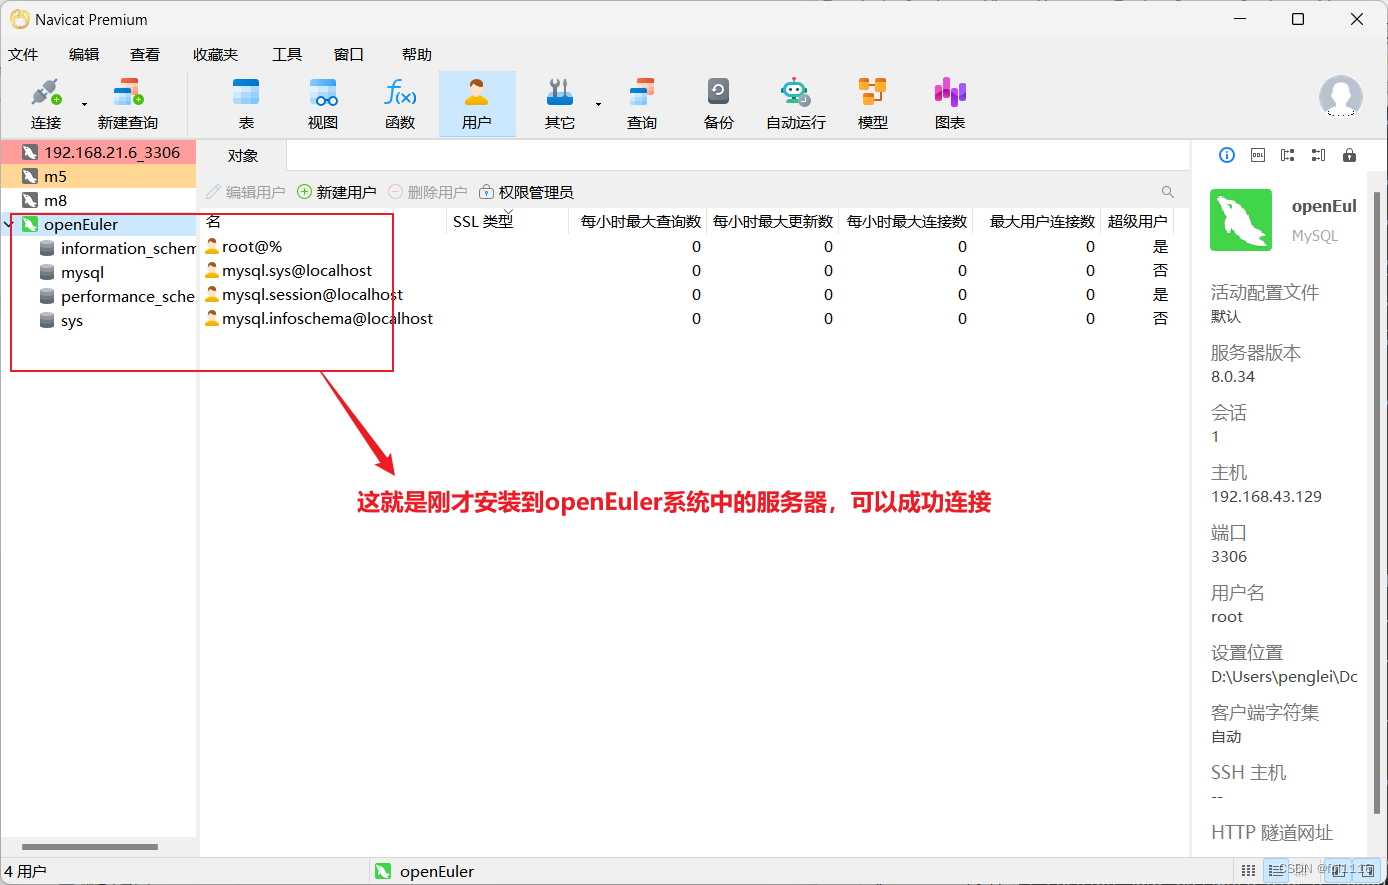The height and width of the screenshot is (885, 1388).
Task: Click the fourth info-panel icon (reversed tree)
Action: click(1319, 155)
